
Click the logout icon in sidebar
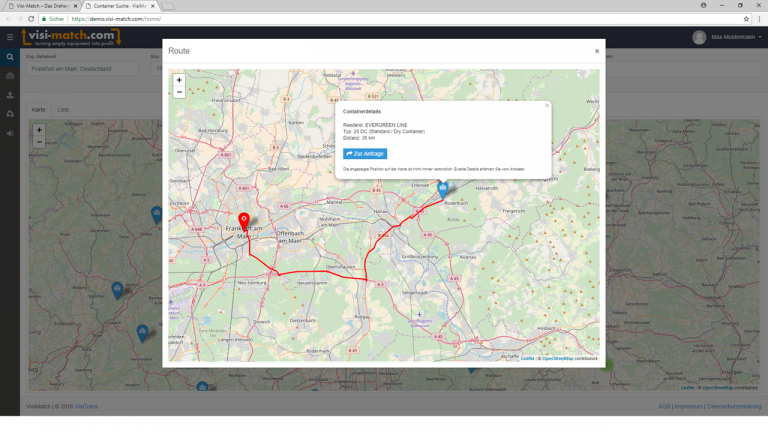click(10, 133)
